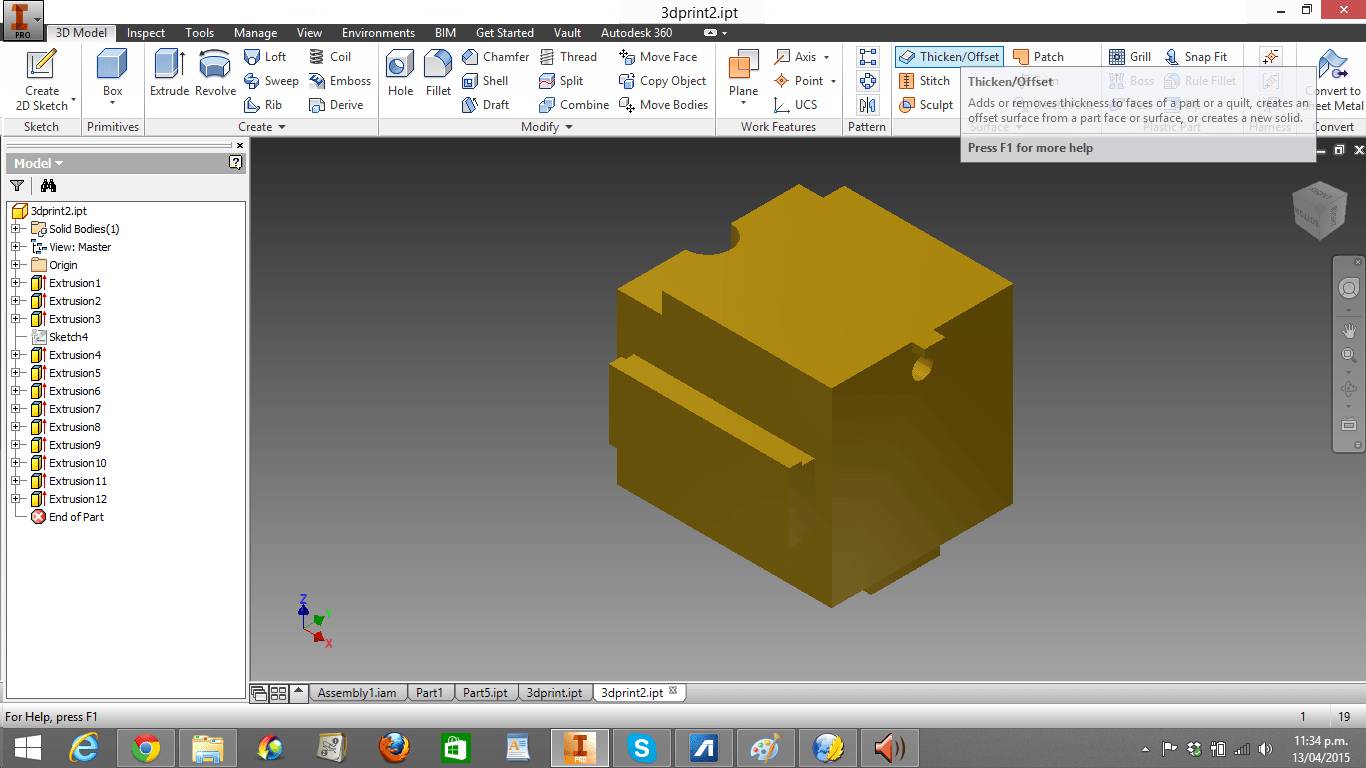The width and height of the screenshot is (1366, 768).
Task: Activate the Fillet tool
Action: 438,73
